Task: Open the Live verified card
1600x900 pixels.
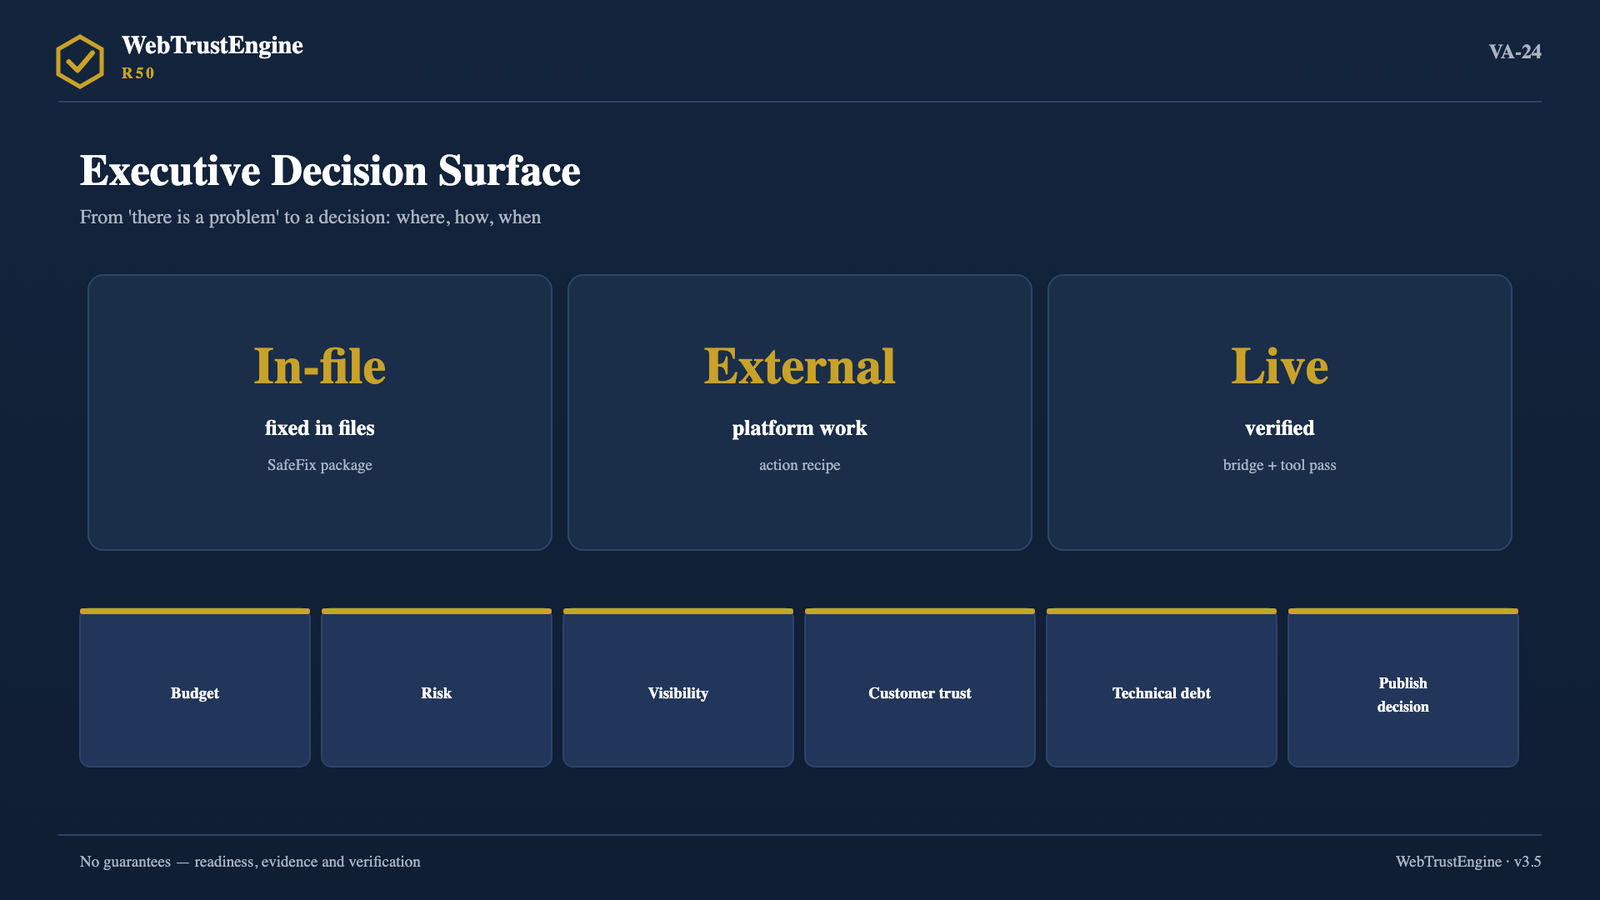Action: [x=1280, y=412]
